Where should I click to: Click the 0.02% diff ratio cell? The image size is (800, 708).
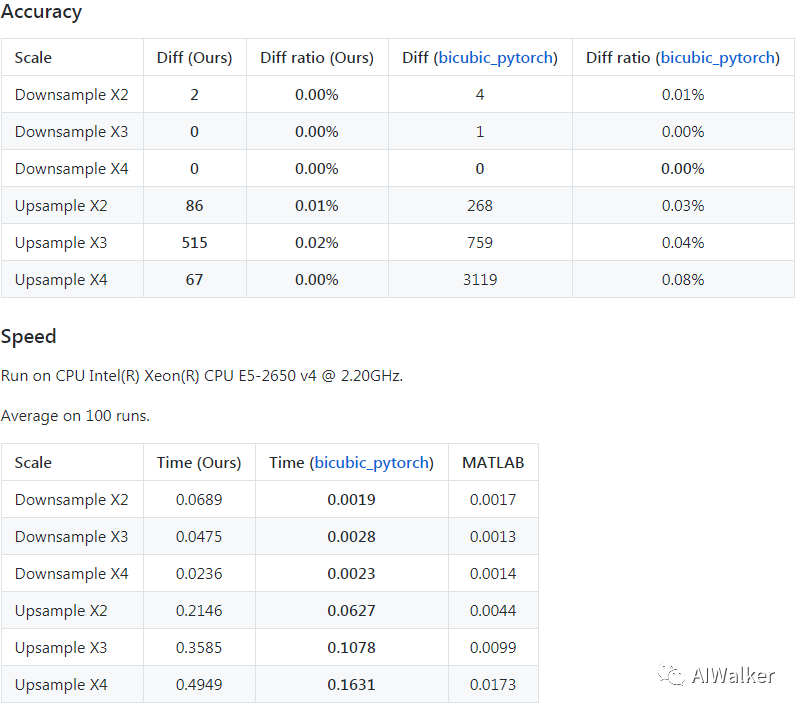317,243
